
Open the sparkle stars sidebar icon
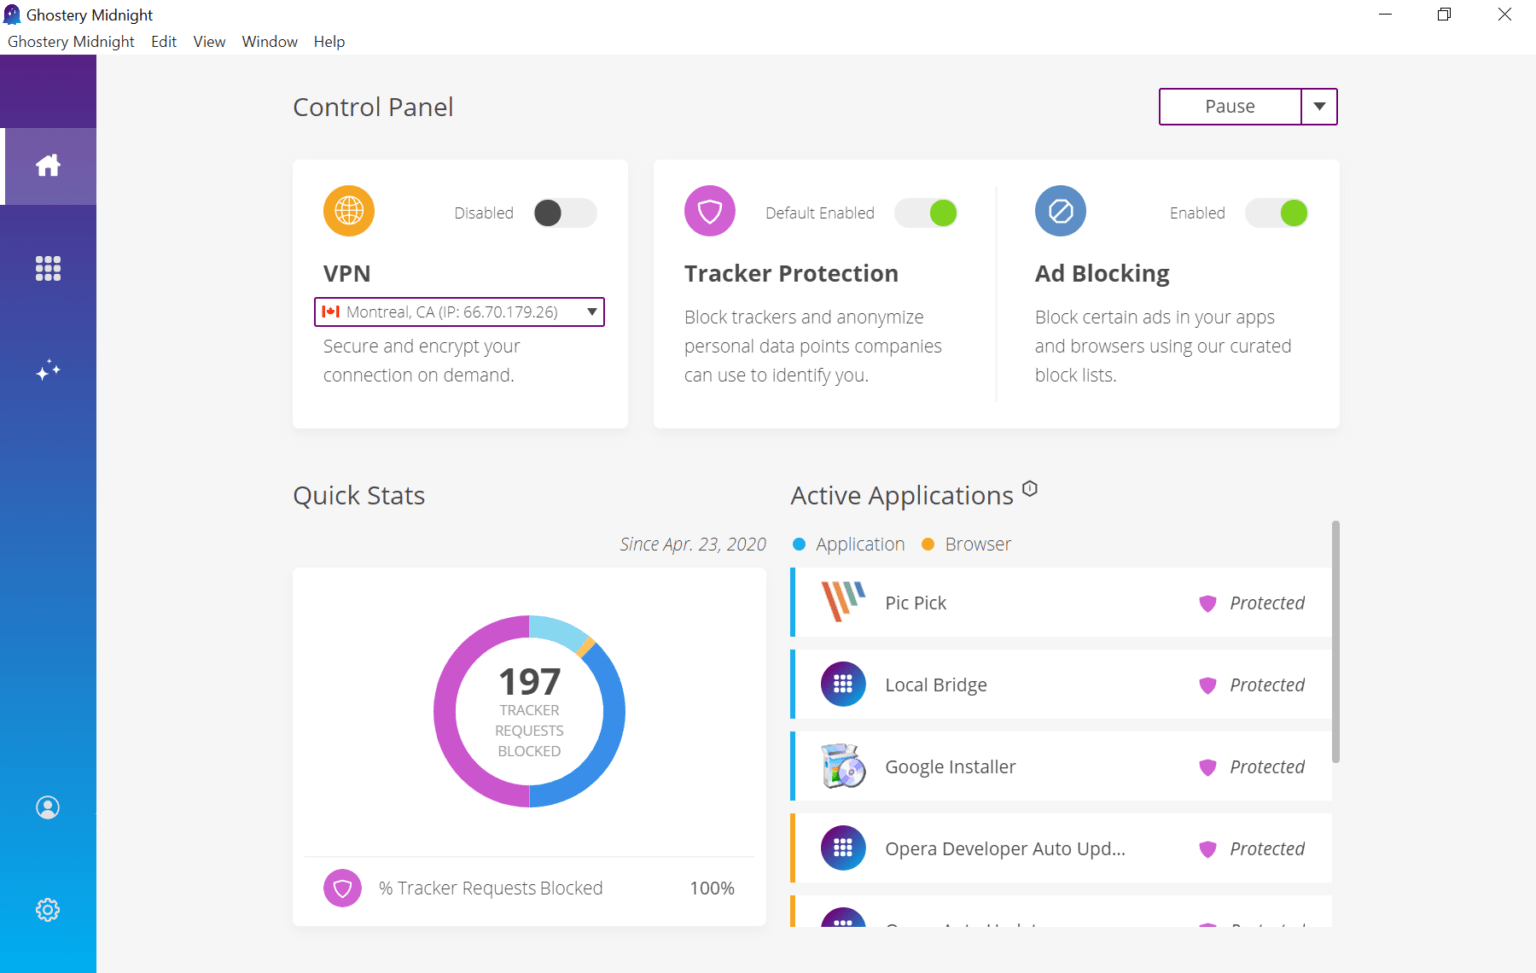(48, 371)
